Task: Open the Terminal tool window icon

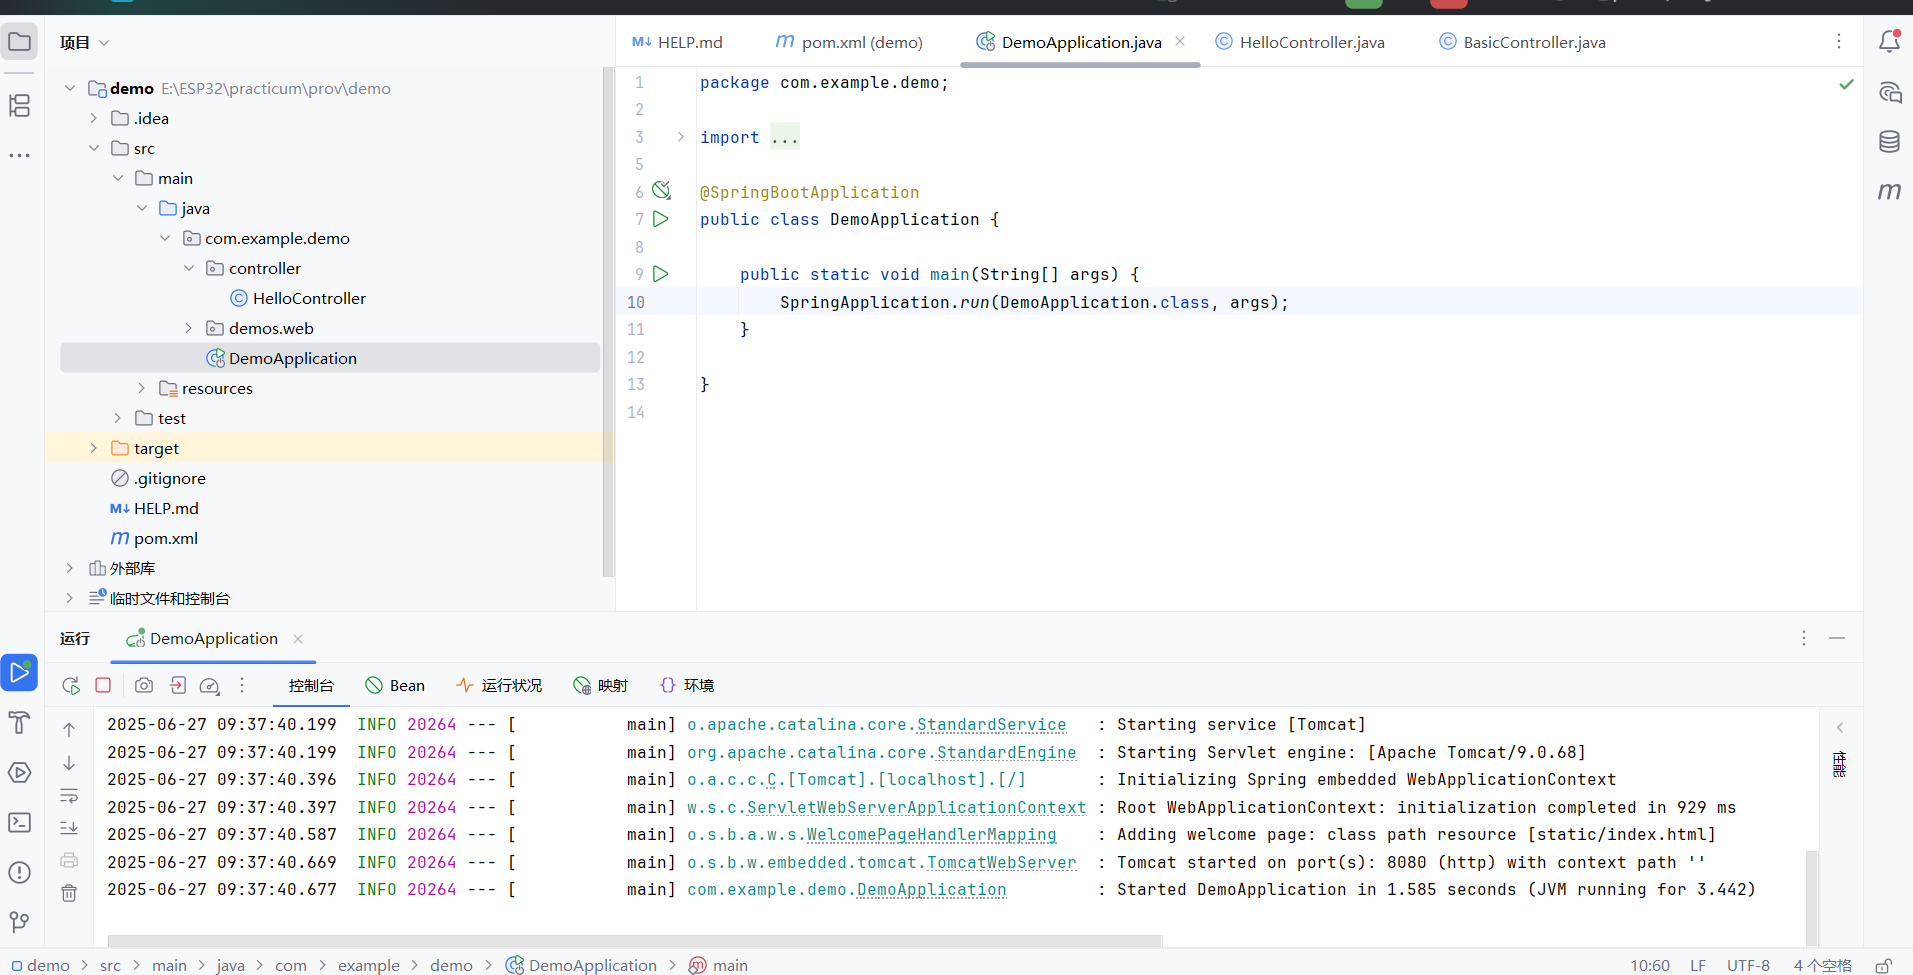Action: [x=19, y=822]
